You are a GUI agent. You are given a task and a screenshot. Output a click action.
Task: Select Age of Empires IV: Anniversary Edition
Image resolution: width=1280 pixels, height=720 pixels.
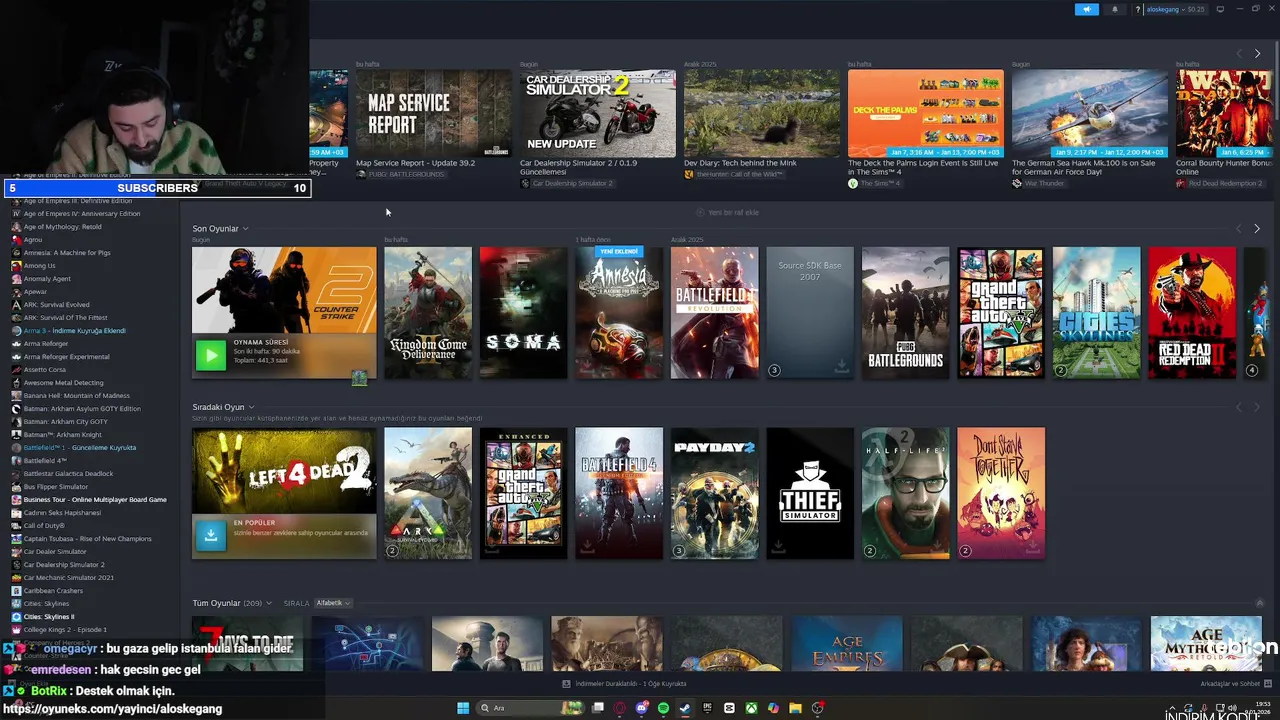[82, 214]
